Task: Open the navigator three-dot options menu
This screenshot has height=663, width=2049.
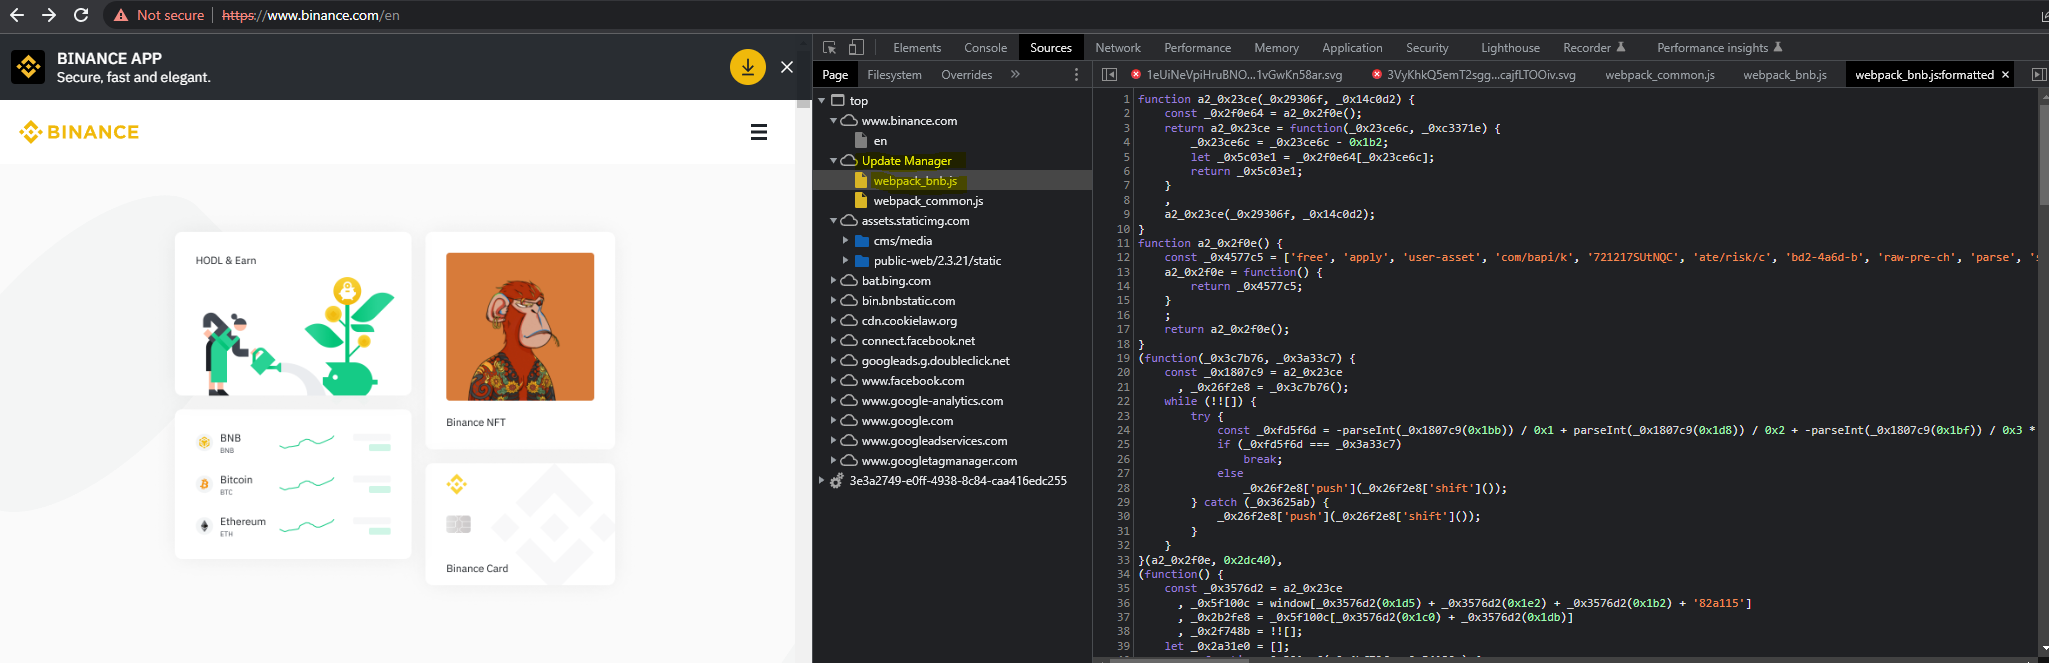Action: 1076,74
